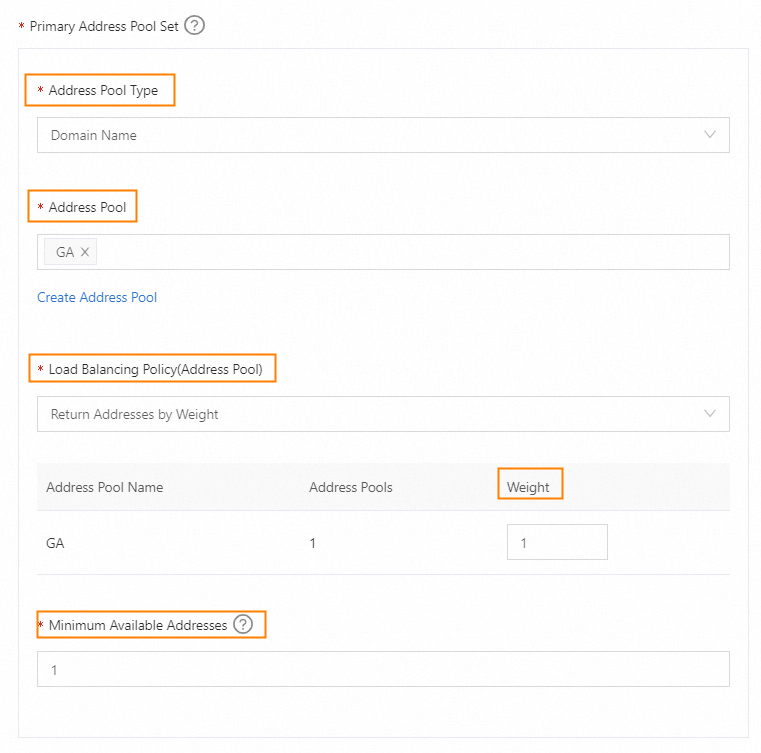The height and width of the screenshot is (753, 761).
Task: Click the help icon beside Primary Address Pool Set
Action: [195, 26]
